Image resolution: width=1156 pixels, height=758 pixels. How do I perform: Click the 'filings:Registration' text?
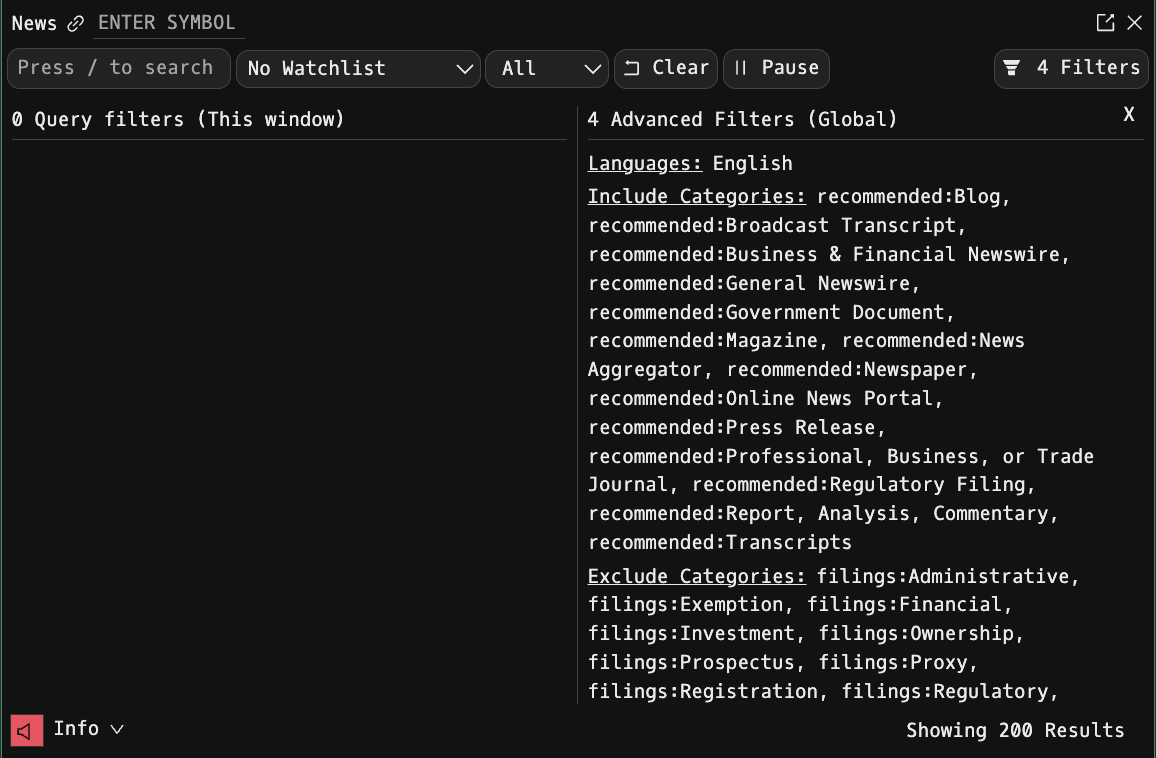click(x=703, y=692)
